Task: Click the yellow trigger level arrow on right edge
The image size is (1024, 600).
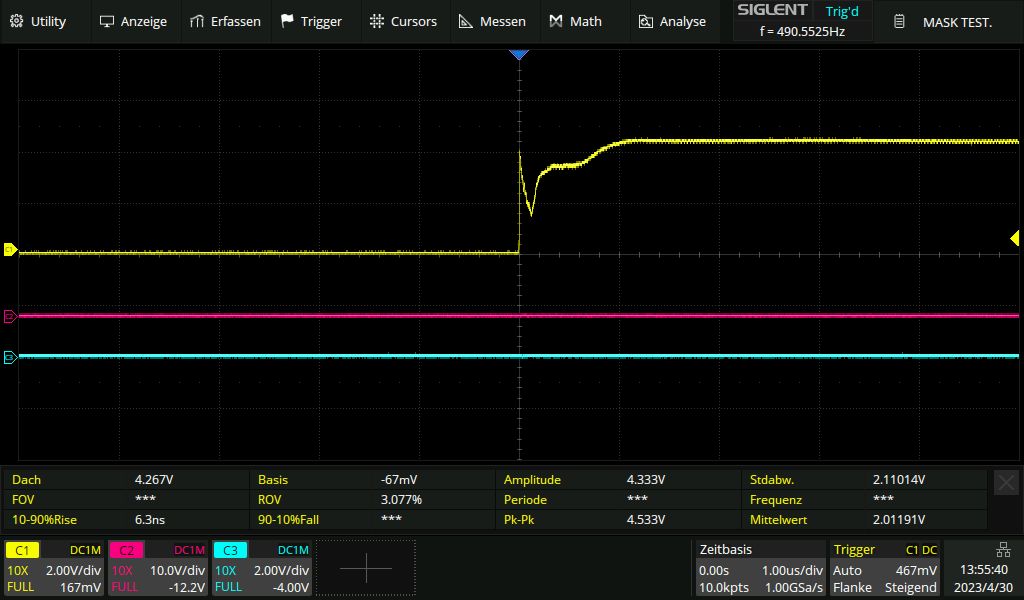Action: 1014,238
